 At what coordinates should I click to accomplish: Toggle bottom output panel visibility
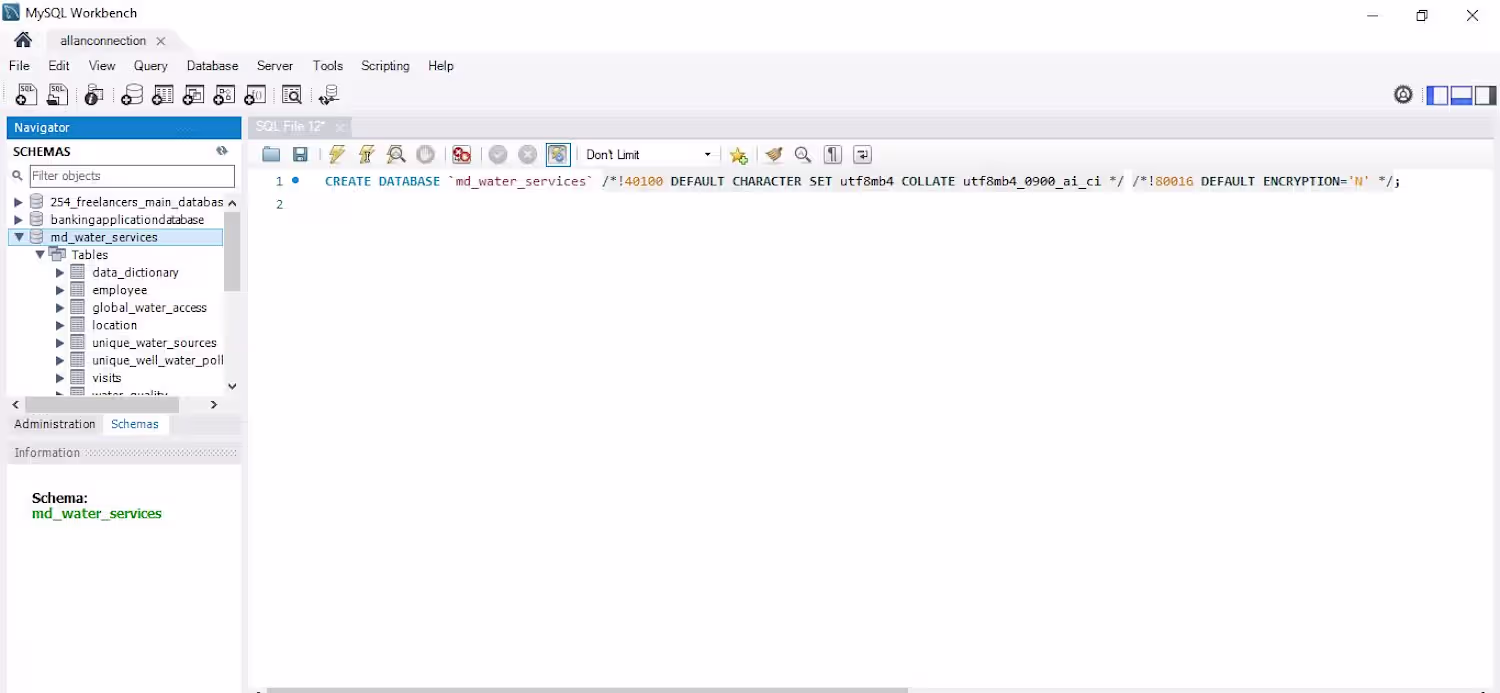(1461, 95)
